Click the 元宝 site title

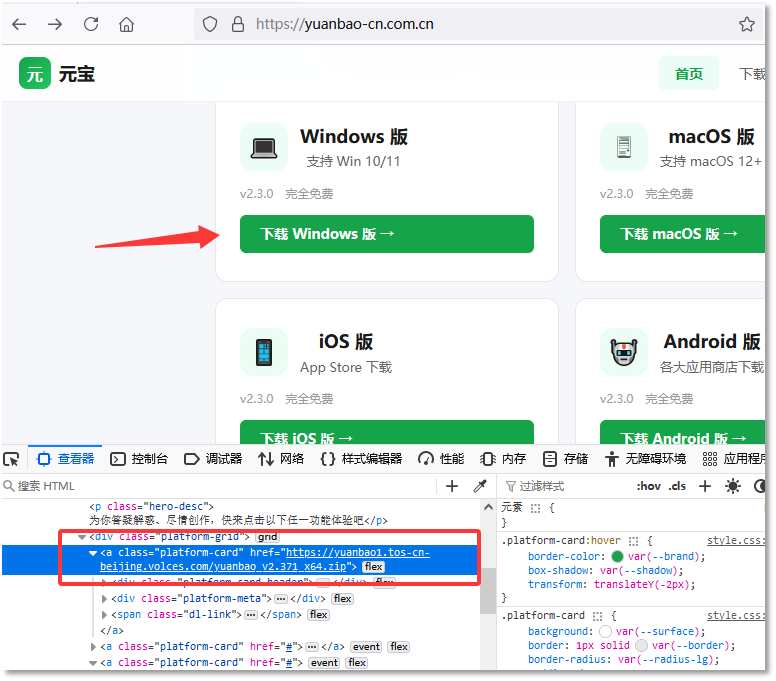tap(77, 74)
